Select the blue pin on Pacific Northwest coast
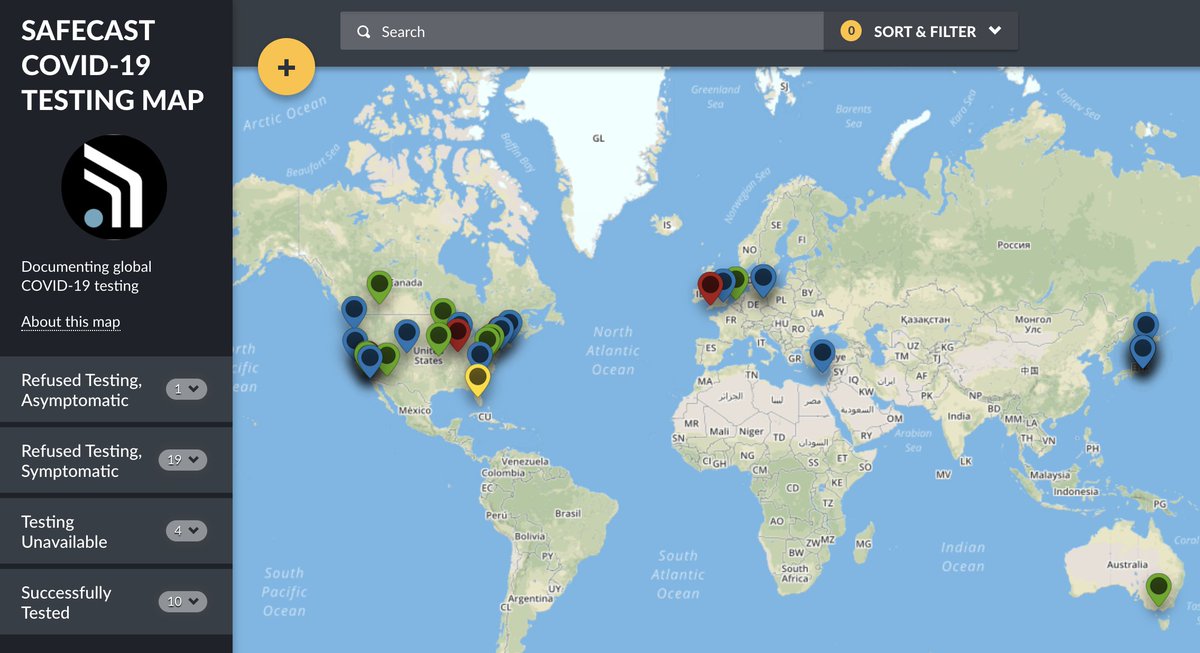The height and width of the screenshot is (653, 1200). pos(353,311)
